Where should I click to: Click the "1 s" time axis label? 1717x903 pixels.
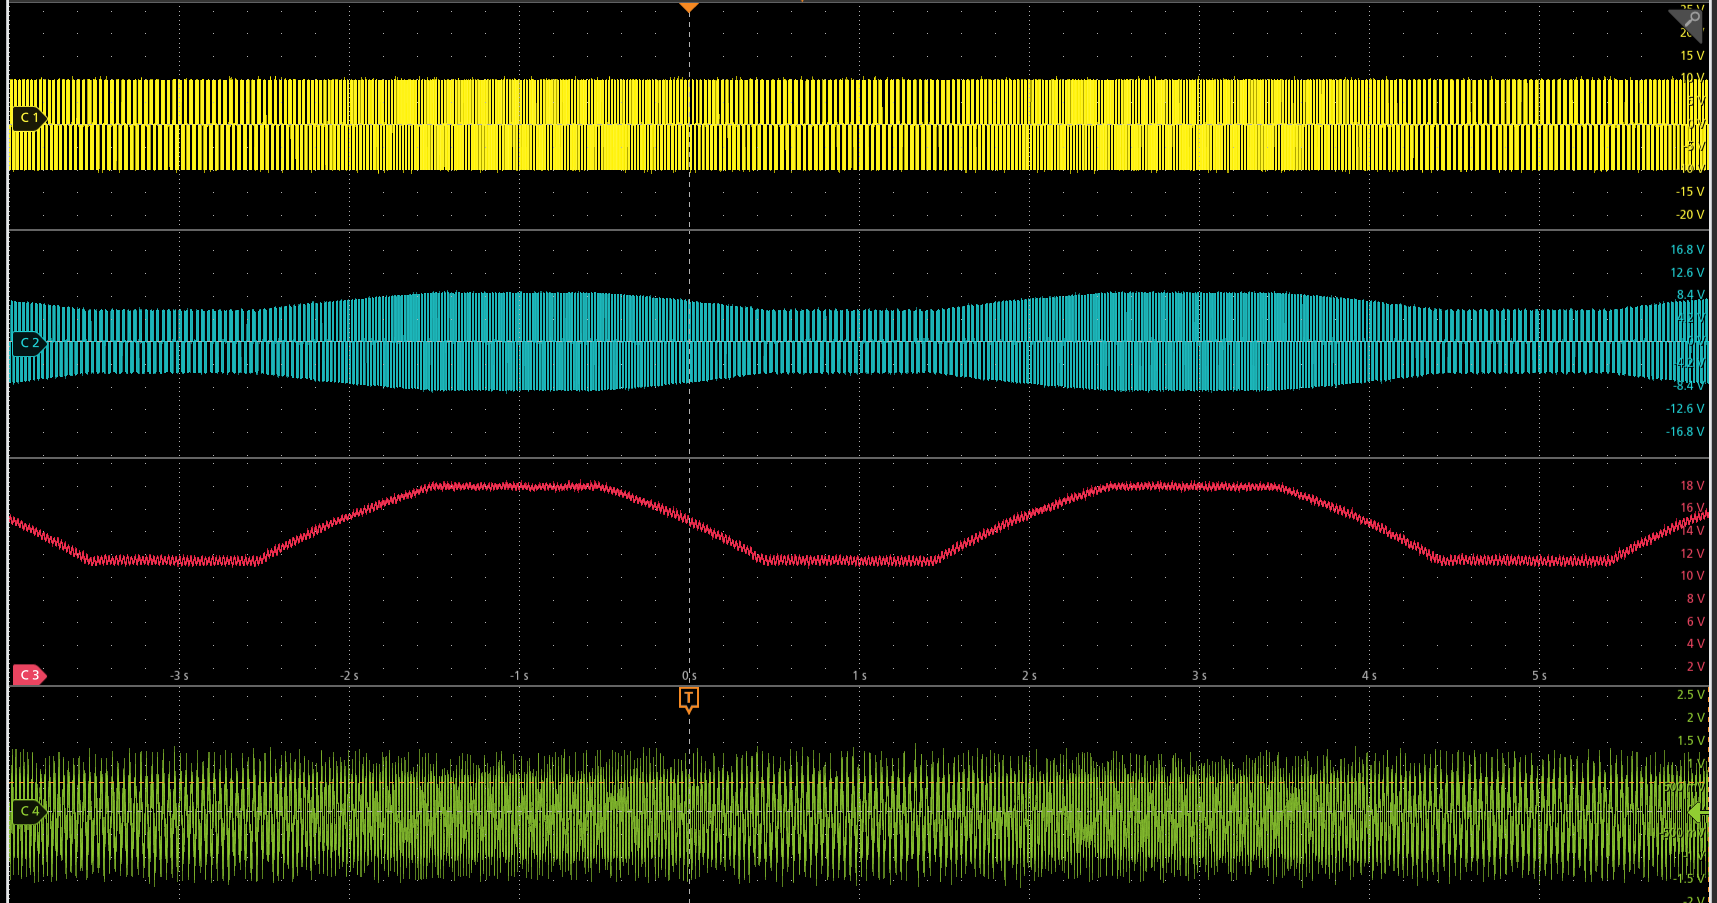pyautogui.click(x=860, y=676)
